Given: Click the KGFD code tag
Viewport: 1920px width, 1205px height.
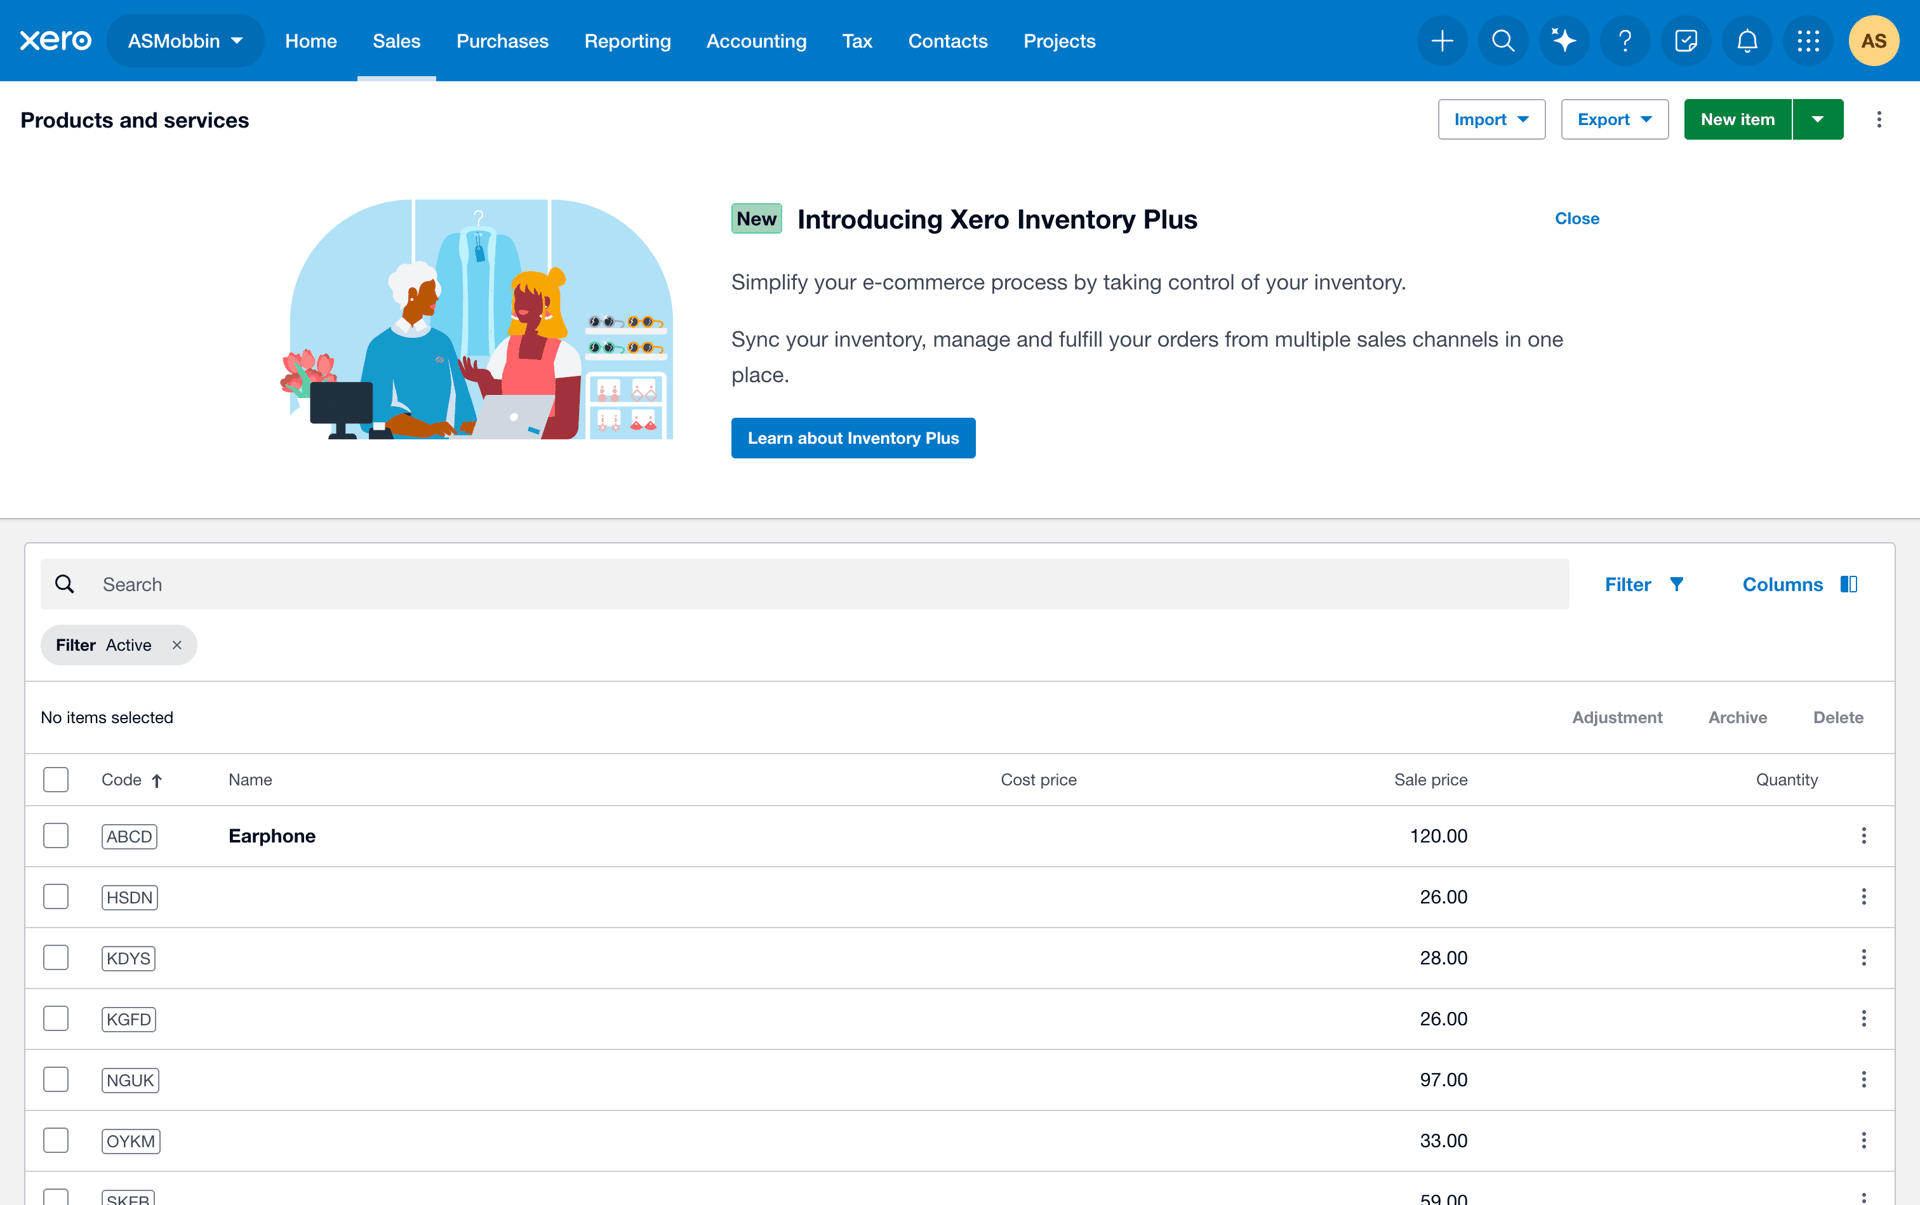Looking at the screenshot, I should coord(129,1019).
